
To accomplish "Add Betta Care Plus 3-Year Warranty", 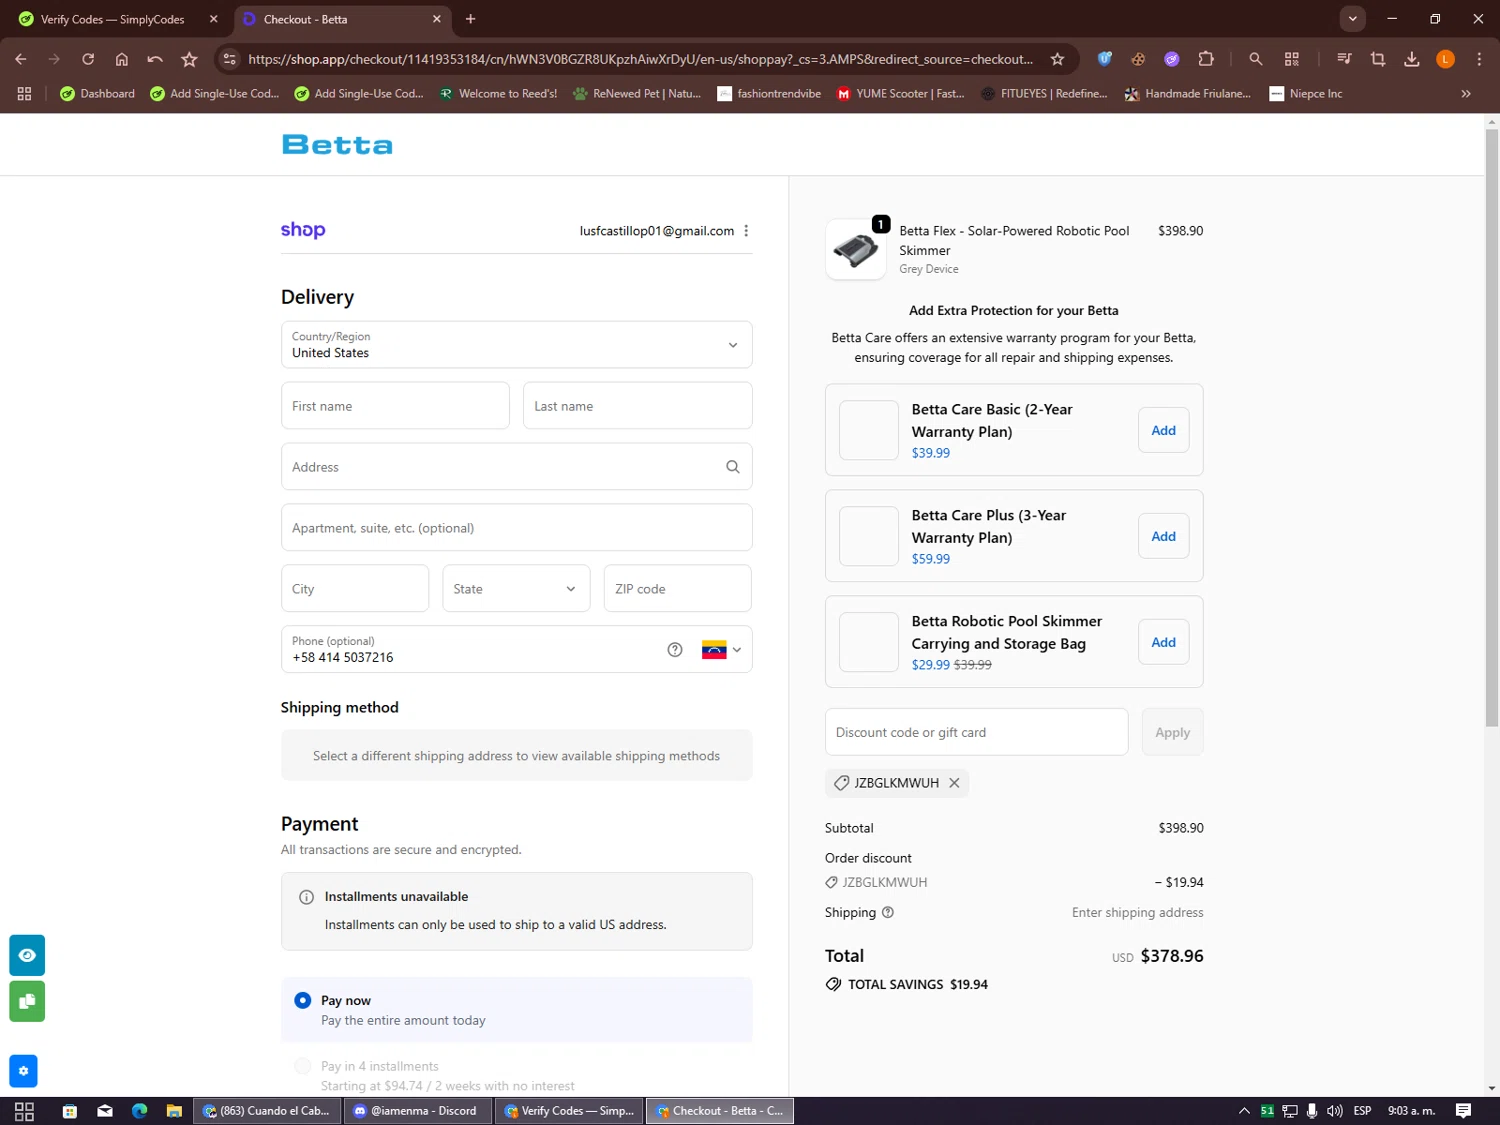I will pos(1163,536).
